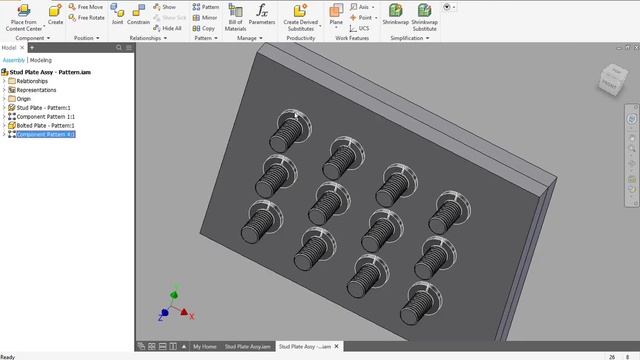Image resolution: width=640 pixels, height=360 pixels.
Task: Activate the Free Rotate tool
Action: point(87,18)
